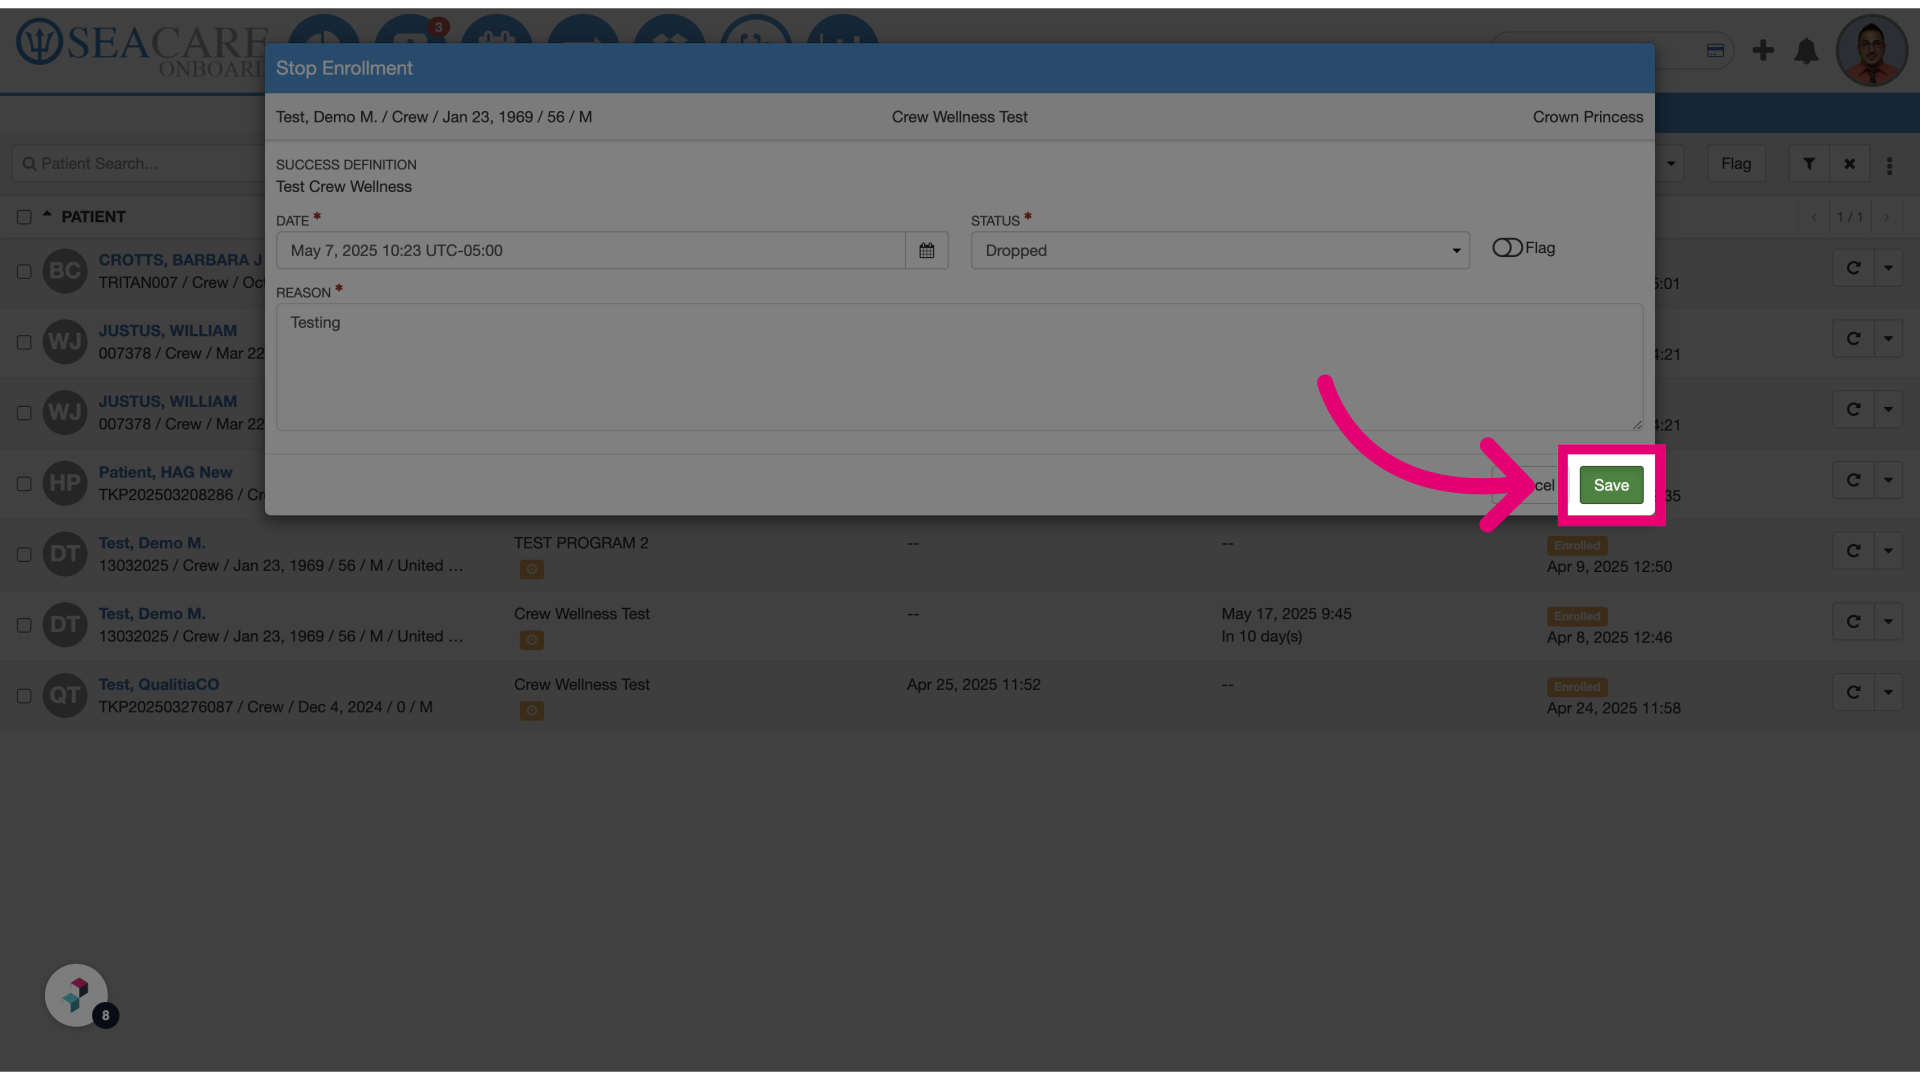The image size is (1920, 1080).
Task: Check the Test, QualitiaCO row checkbox
Action: coord(24,696)
